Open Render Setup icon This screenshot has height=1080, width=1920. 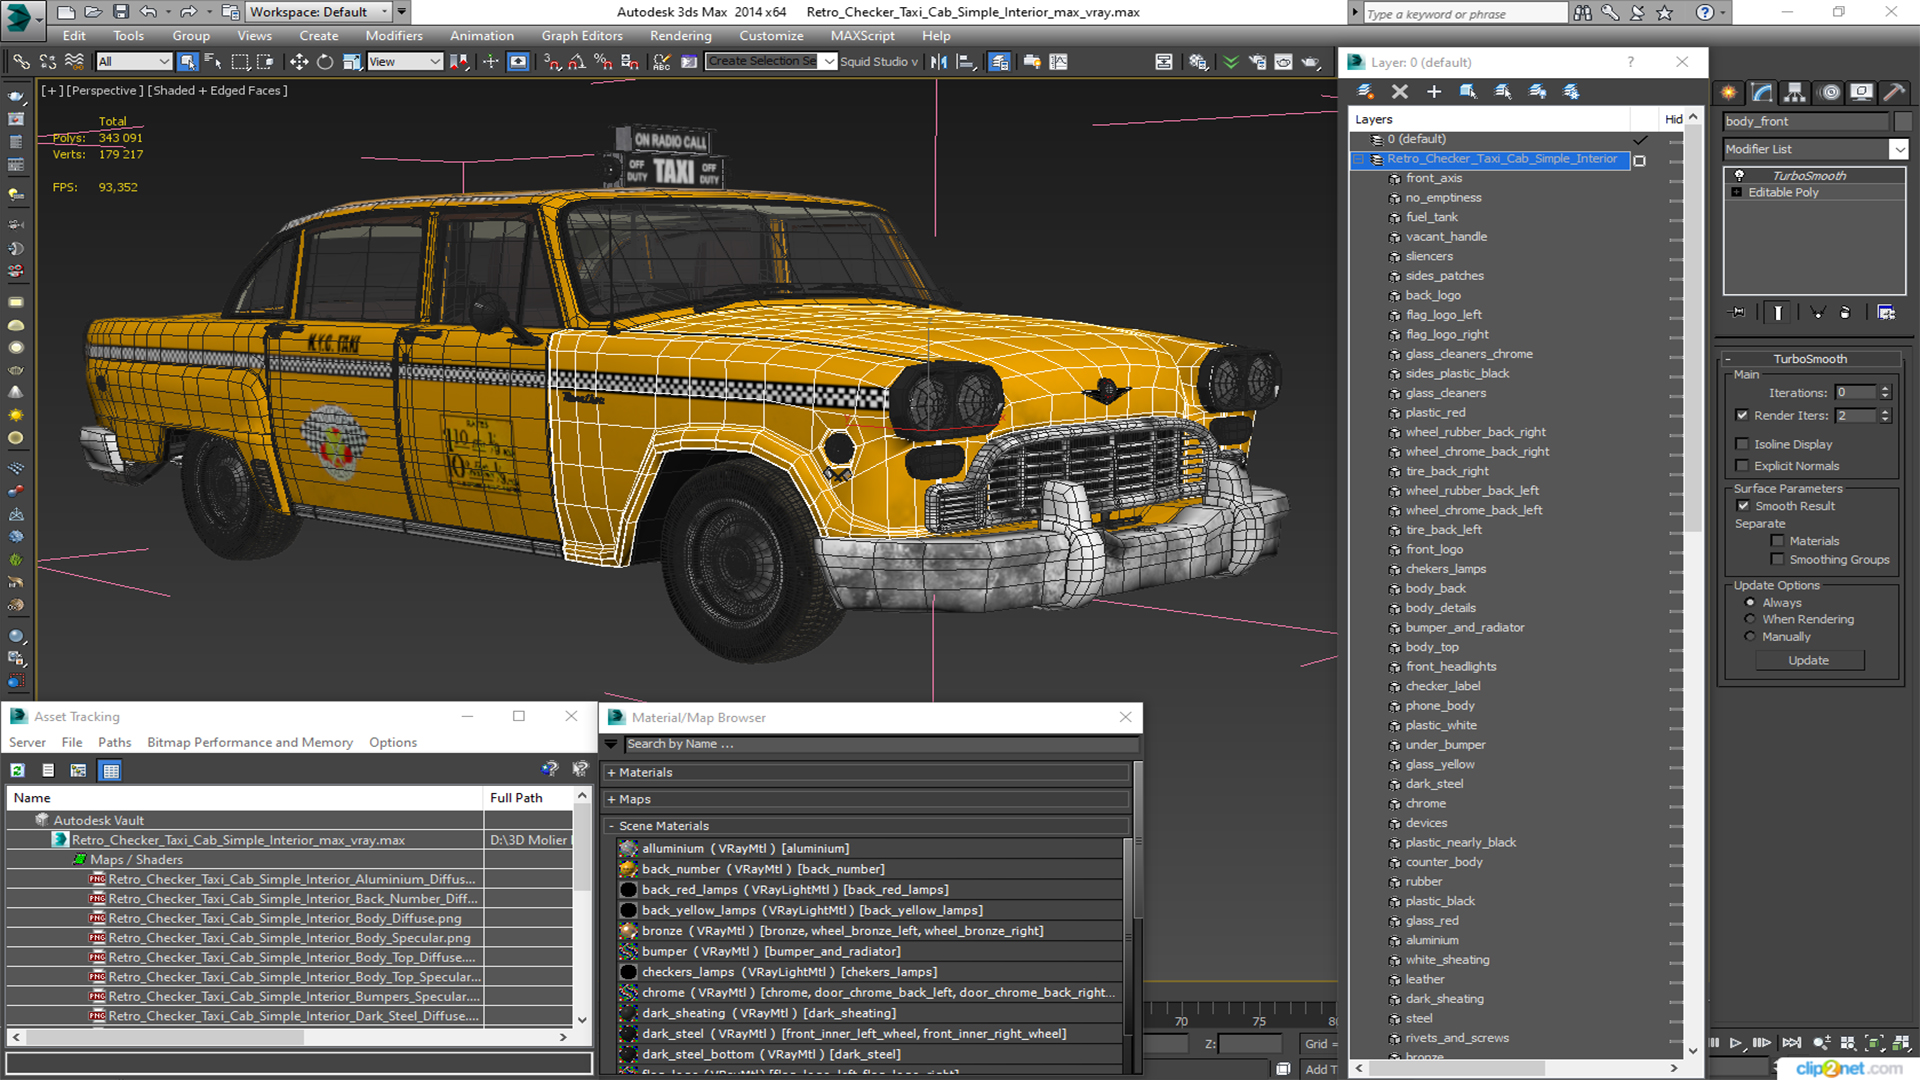click(x=1257, y=62)
